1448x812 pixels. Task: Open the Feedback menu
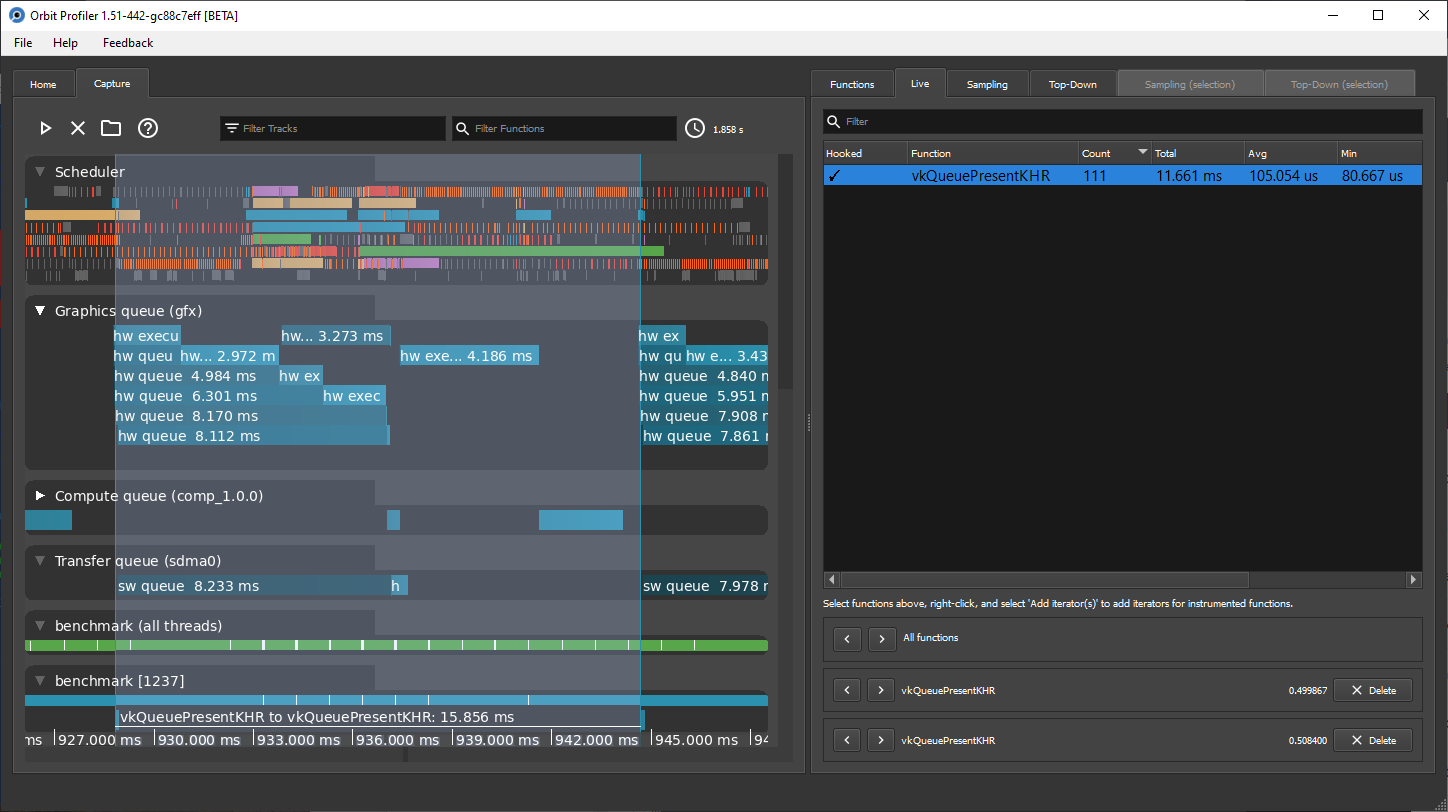[128, 43]
